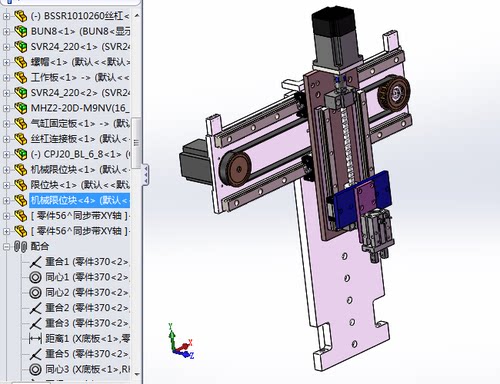Click the coincident mate icon of 重合5
The image size is (500, 384).
(35, 354)
